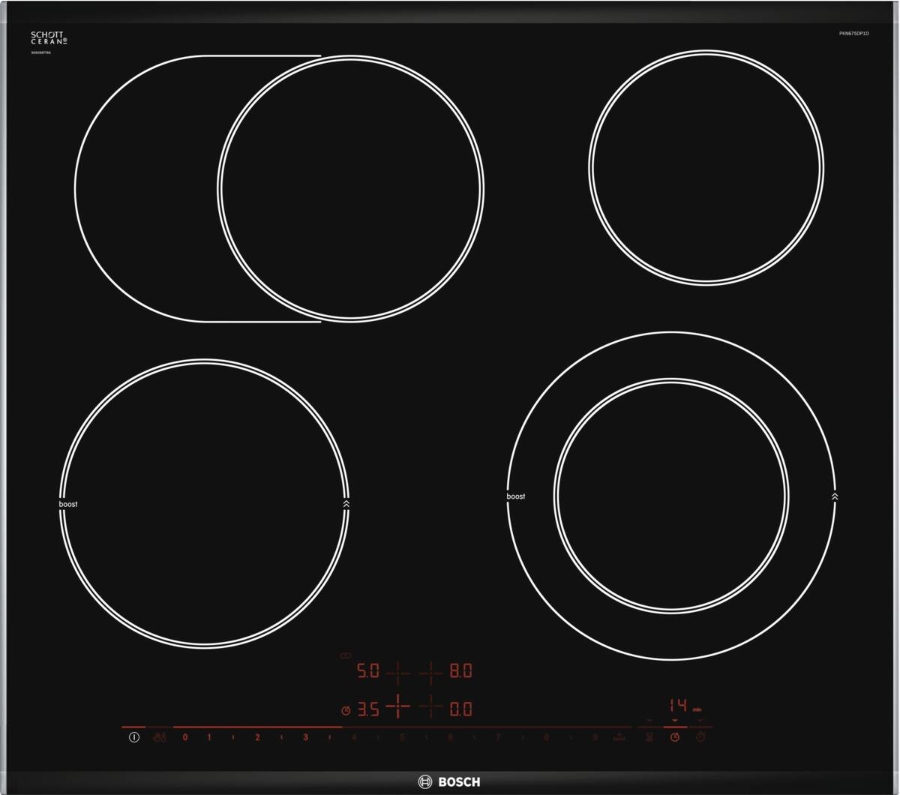
Task: Tap the kitchen stopwatch icon at far right
Action: click(700, 738)
